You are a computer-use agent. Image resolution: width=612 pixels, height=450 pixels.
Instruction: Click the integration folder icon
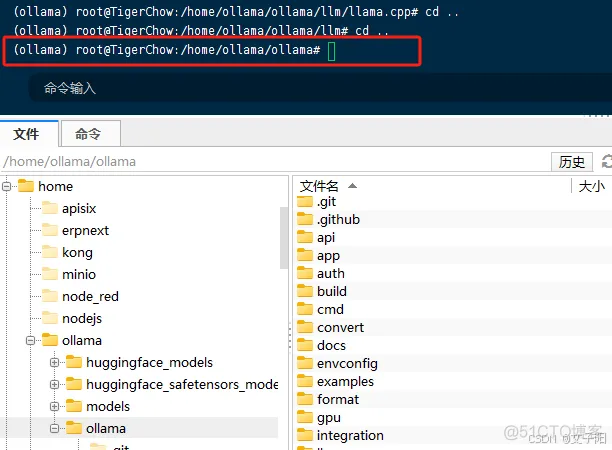tap(305, 435)
